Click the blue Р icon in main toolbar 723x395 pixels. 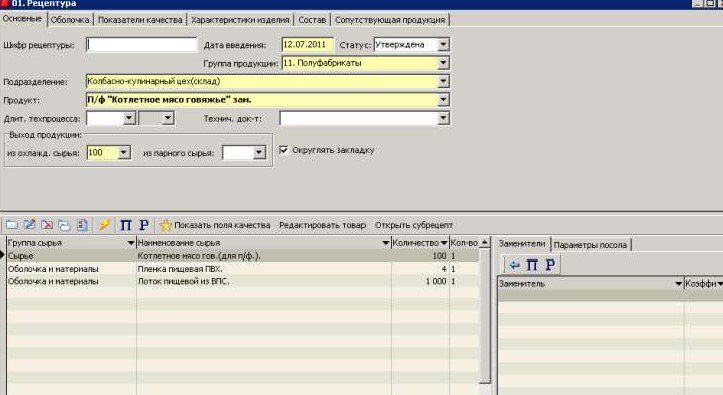(144, 225)
